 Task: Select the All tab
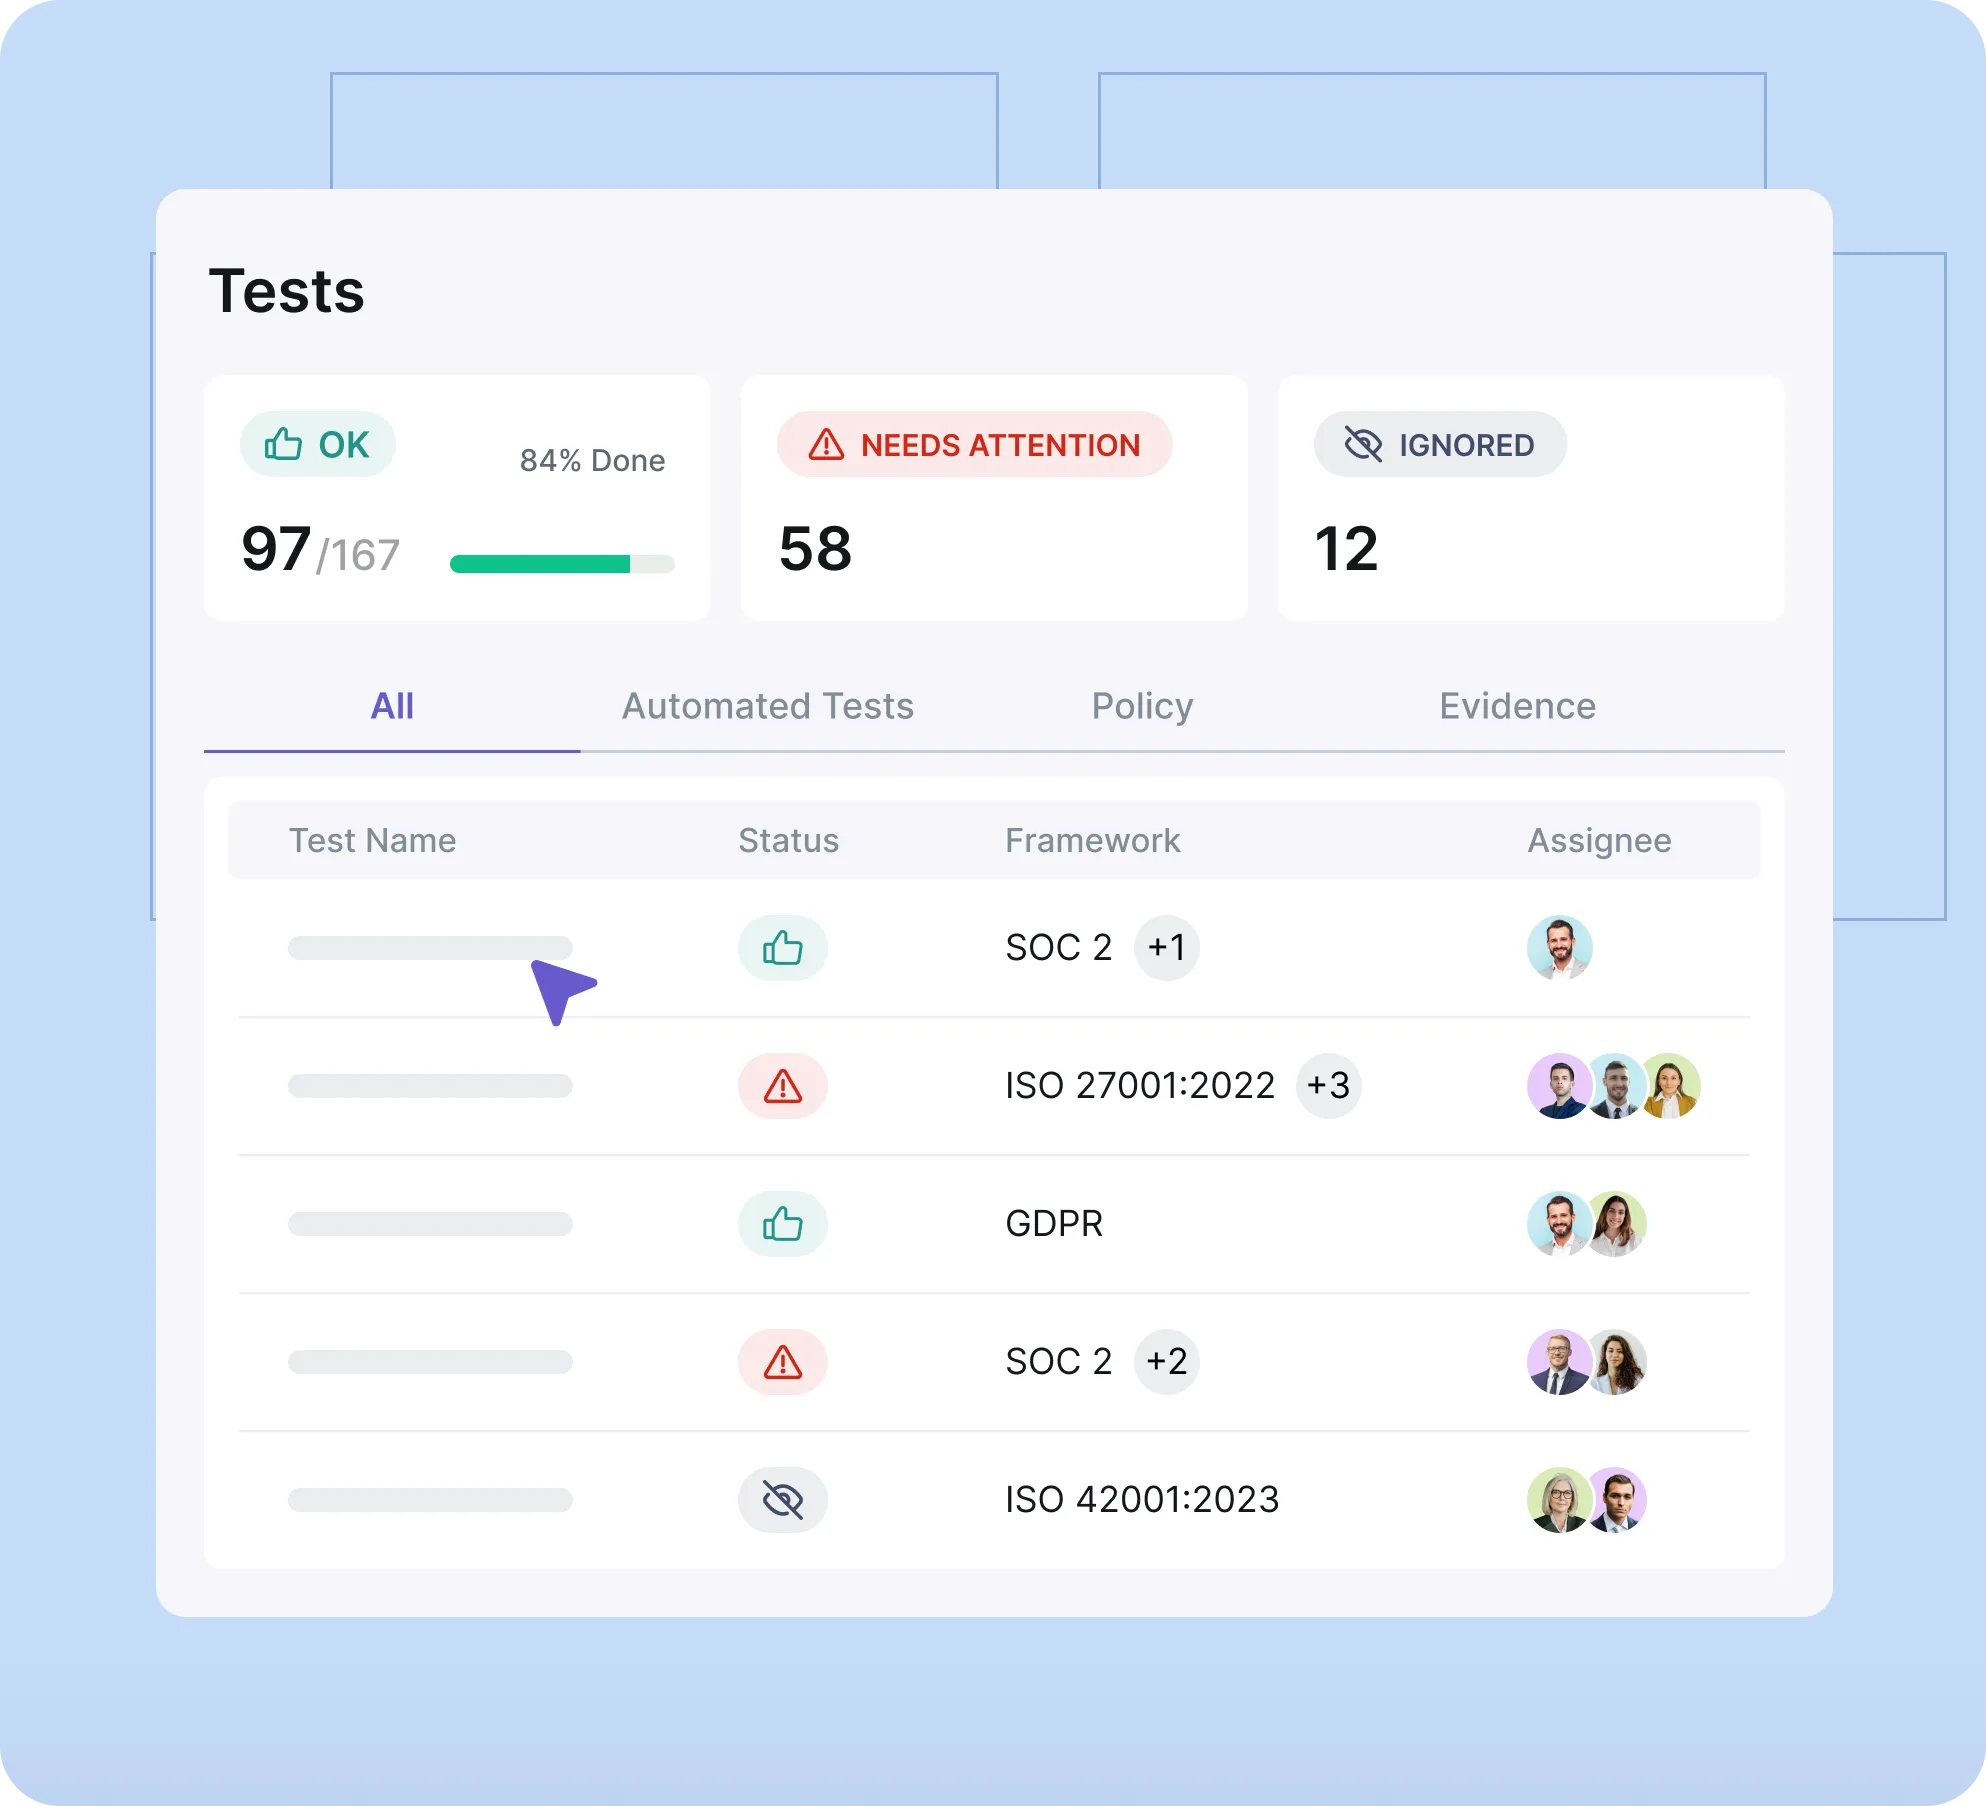click(392, 706)
